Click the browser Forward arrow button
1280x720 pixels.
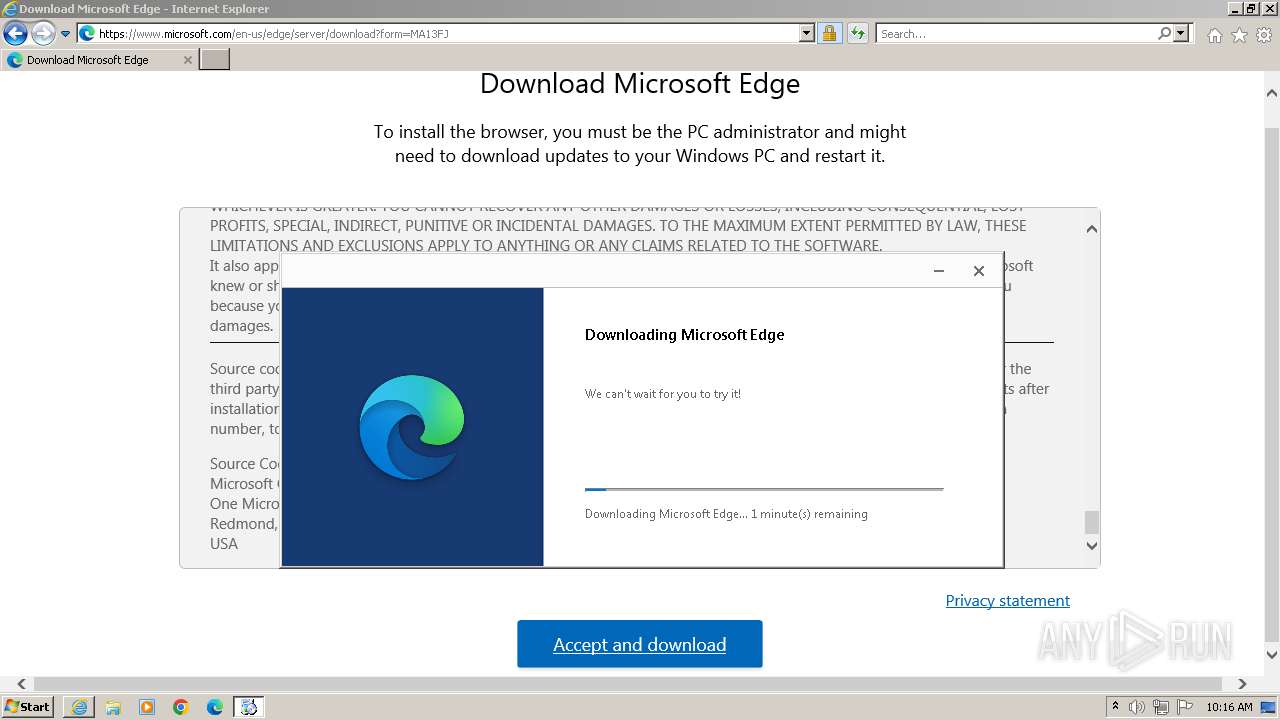(x=43, y=33)
